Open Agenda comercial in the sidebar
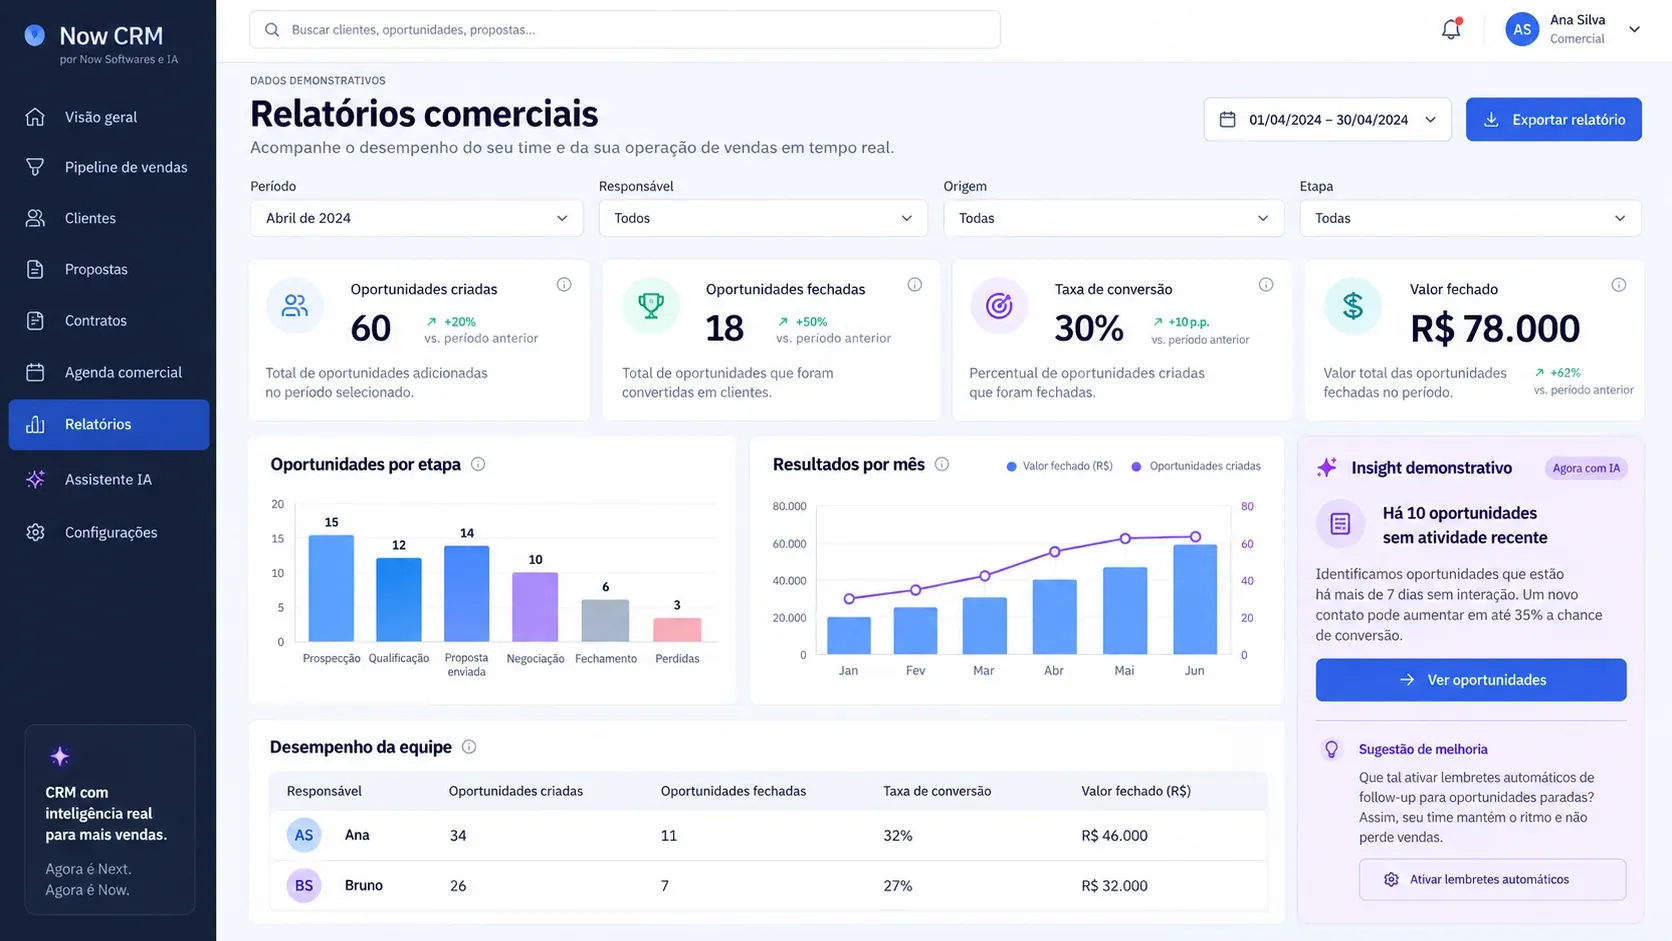1672x941 pixels. [109, 372]
